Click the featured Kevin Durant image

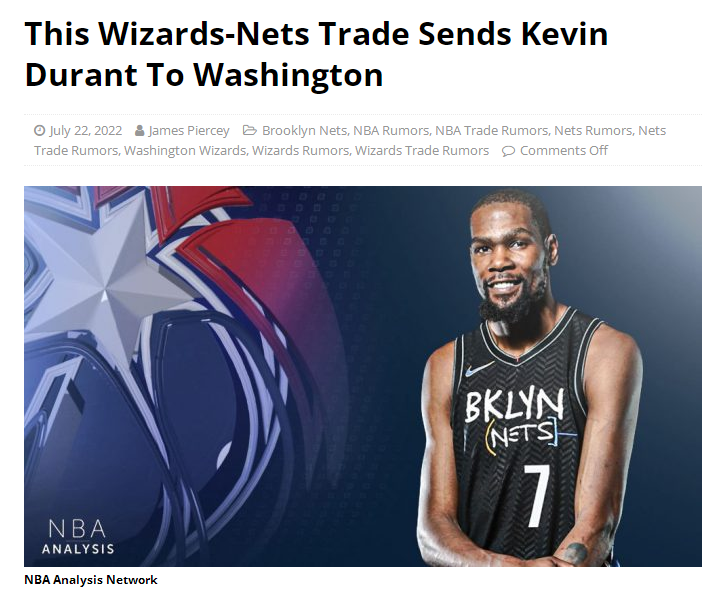tap(363, 376)
